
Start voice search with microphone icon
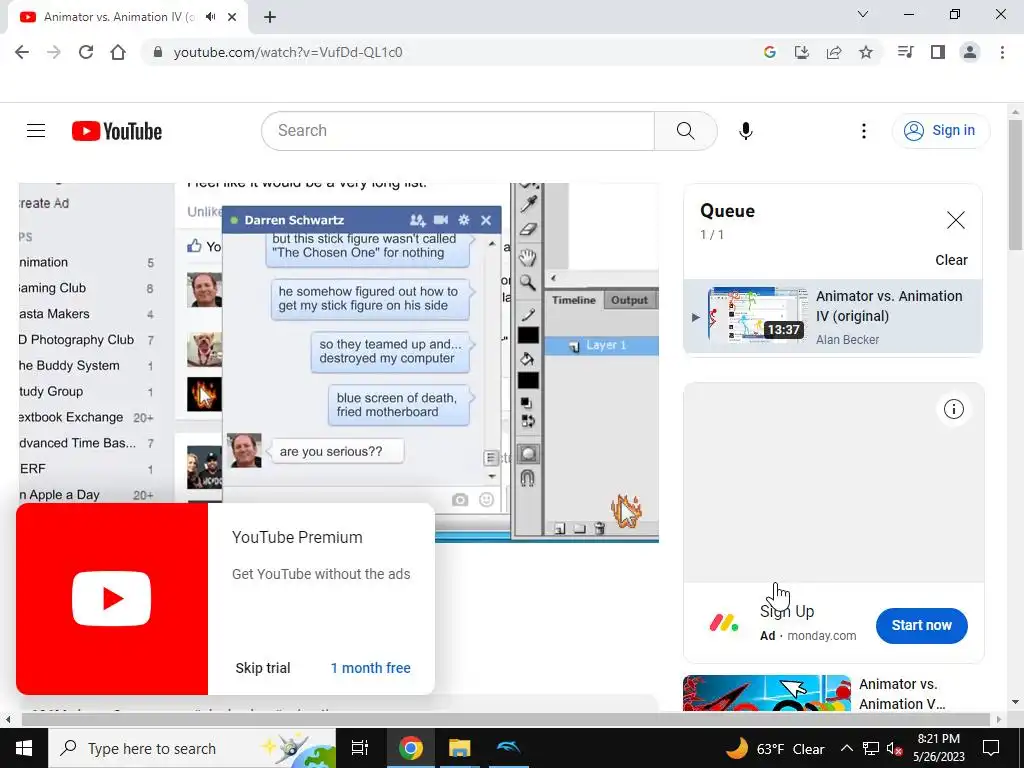coord(746,131)
